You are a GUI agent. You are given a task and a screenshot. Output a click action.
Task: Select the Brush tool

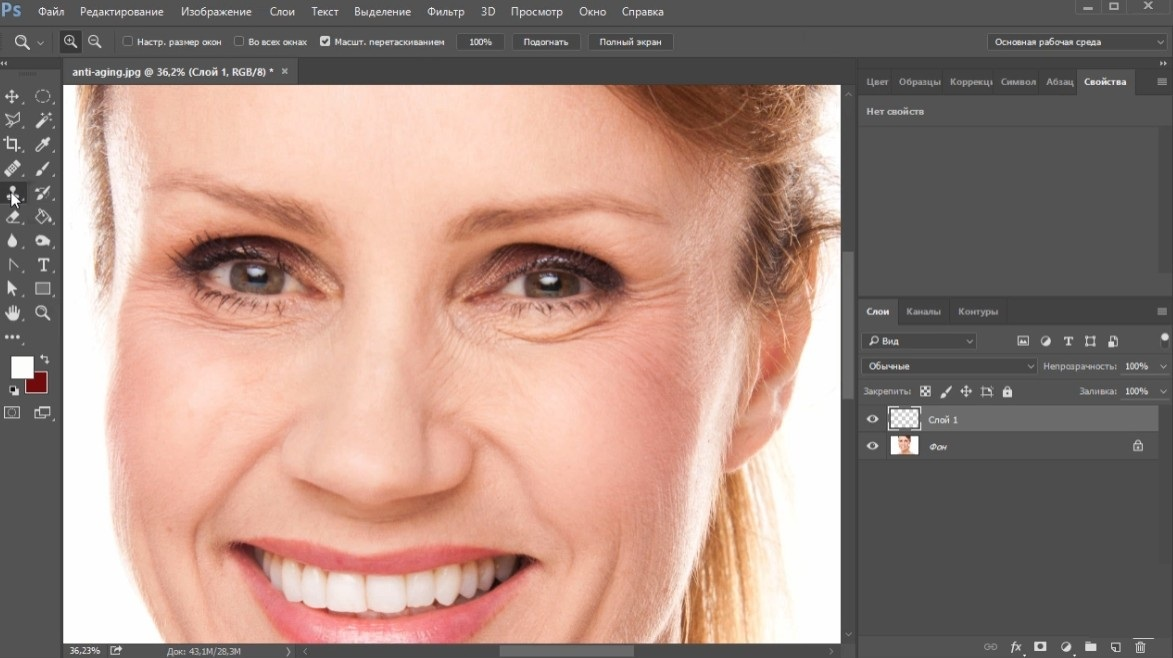(43, 169)
